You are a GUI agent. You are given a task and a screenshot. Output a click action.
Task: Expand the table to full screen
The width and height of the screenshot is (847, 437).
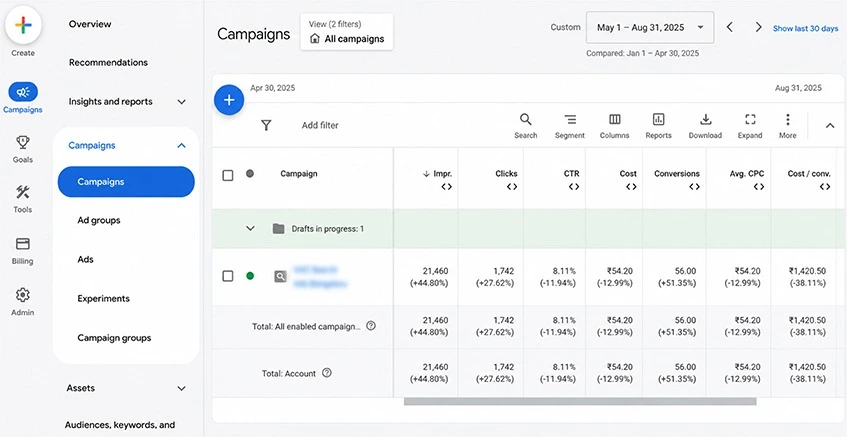[750, 126]
